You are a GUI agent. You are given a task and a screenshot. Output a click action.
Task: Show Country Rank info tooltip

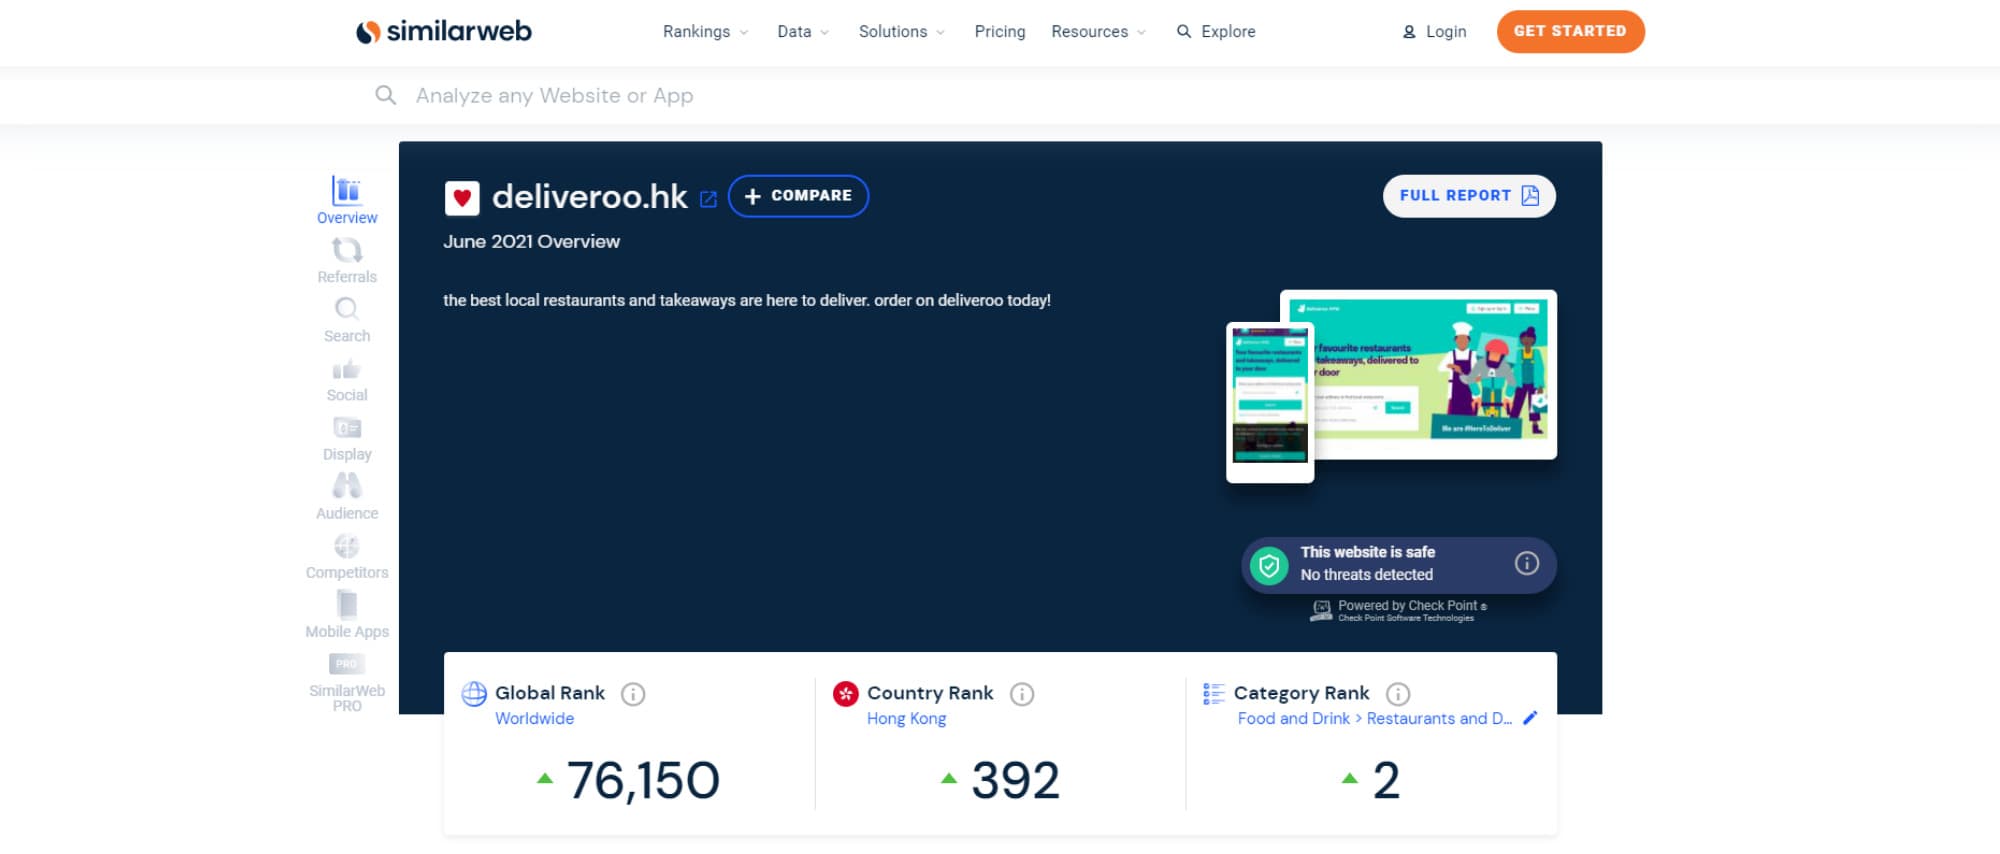click(x=1021, y=694)
